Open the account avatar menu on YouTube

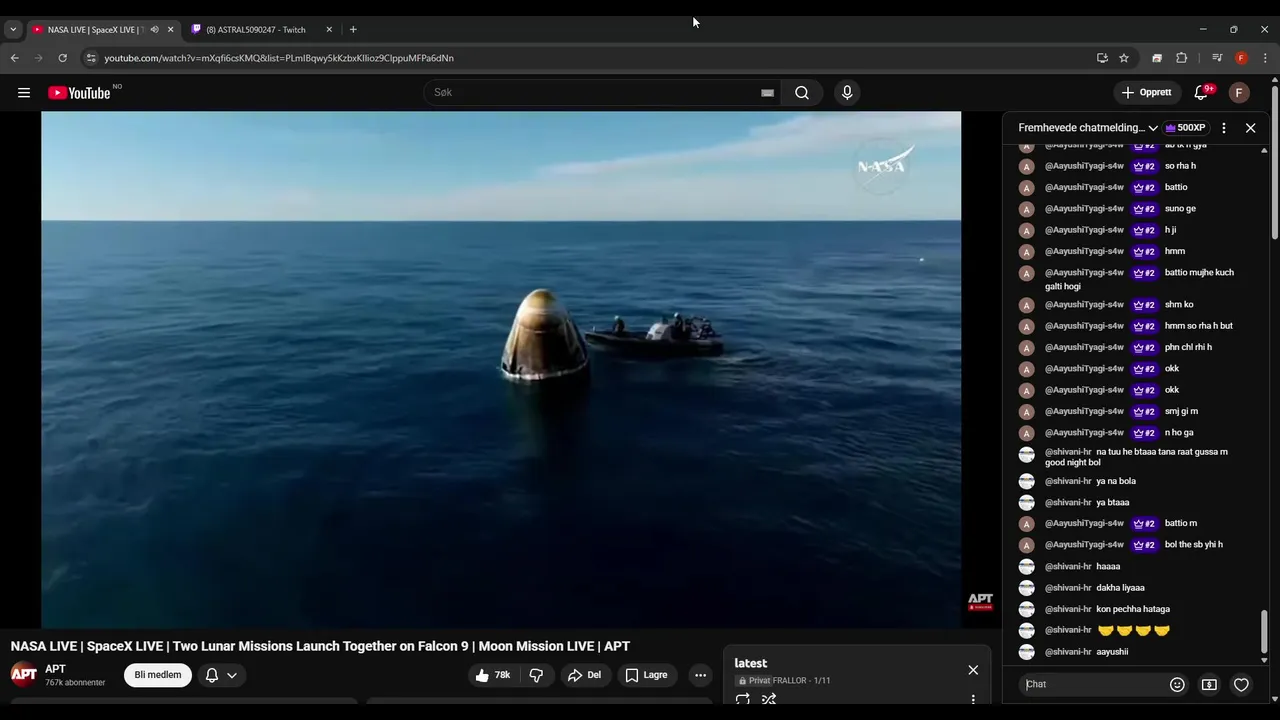[x=1239, y=93]
